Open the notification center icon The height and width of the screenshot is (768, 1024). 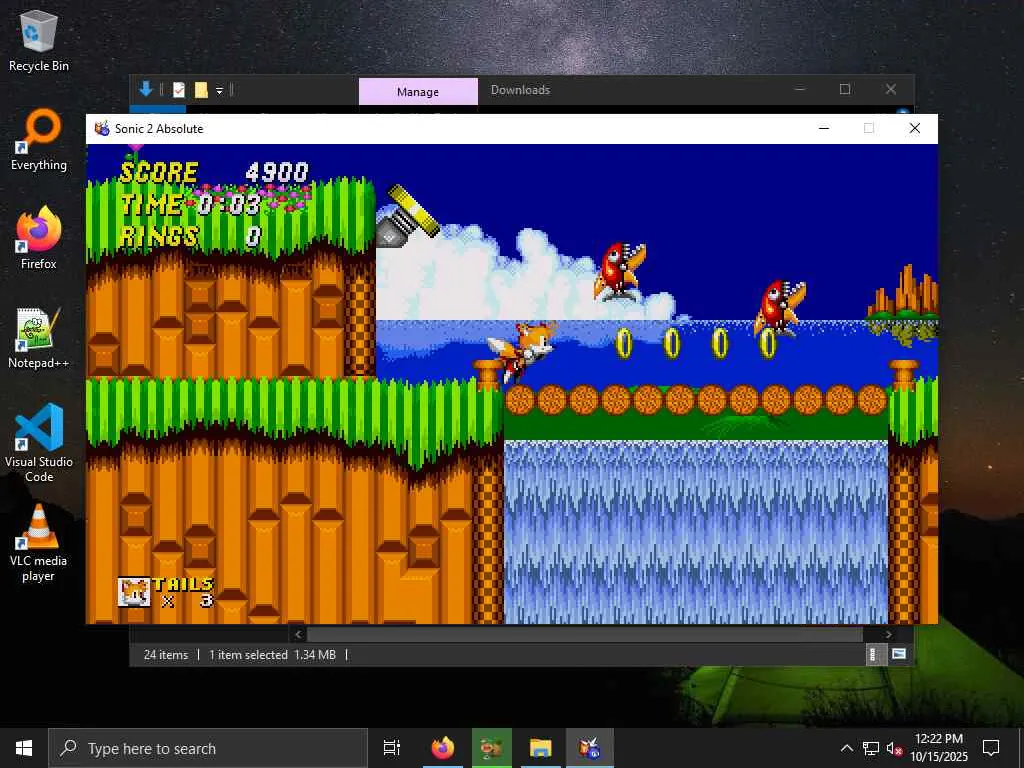(x=991, y=748)
